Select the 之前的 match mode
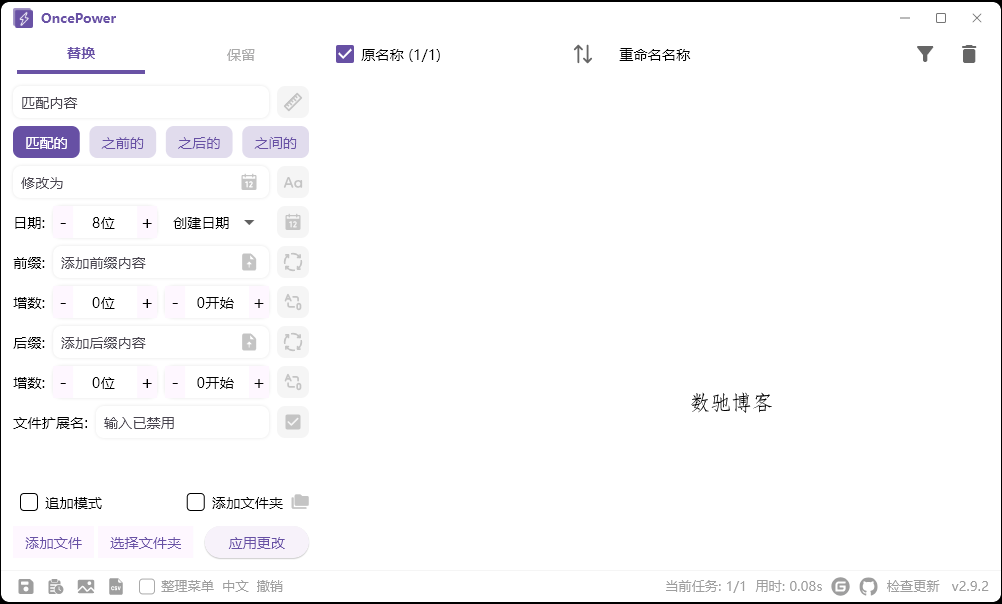 tap(123, 143)
